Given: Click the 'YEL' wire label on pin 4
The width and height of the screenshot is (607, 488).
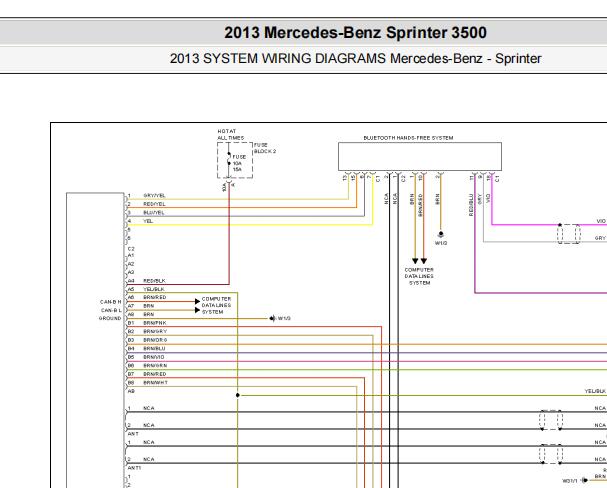Looking at the screenshot, I should point(148,221).
